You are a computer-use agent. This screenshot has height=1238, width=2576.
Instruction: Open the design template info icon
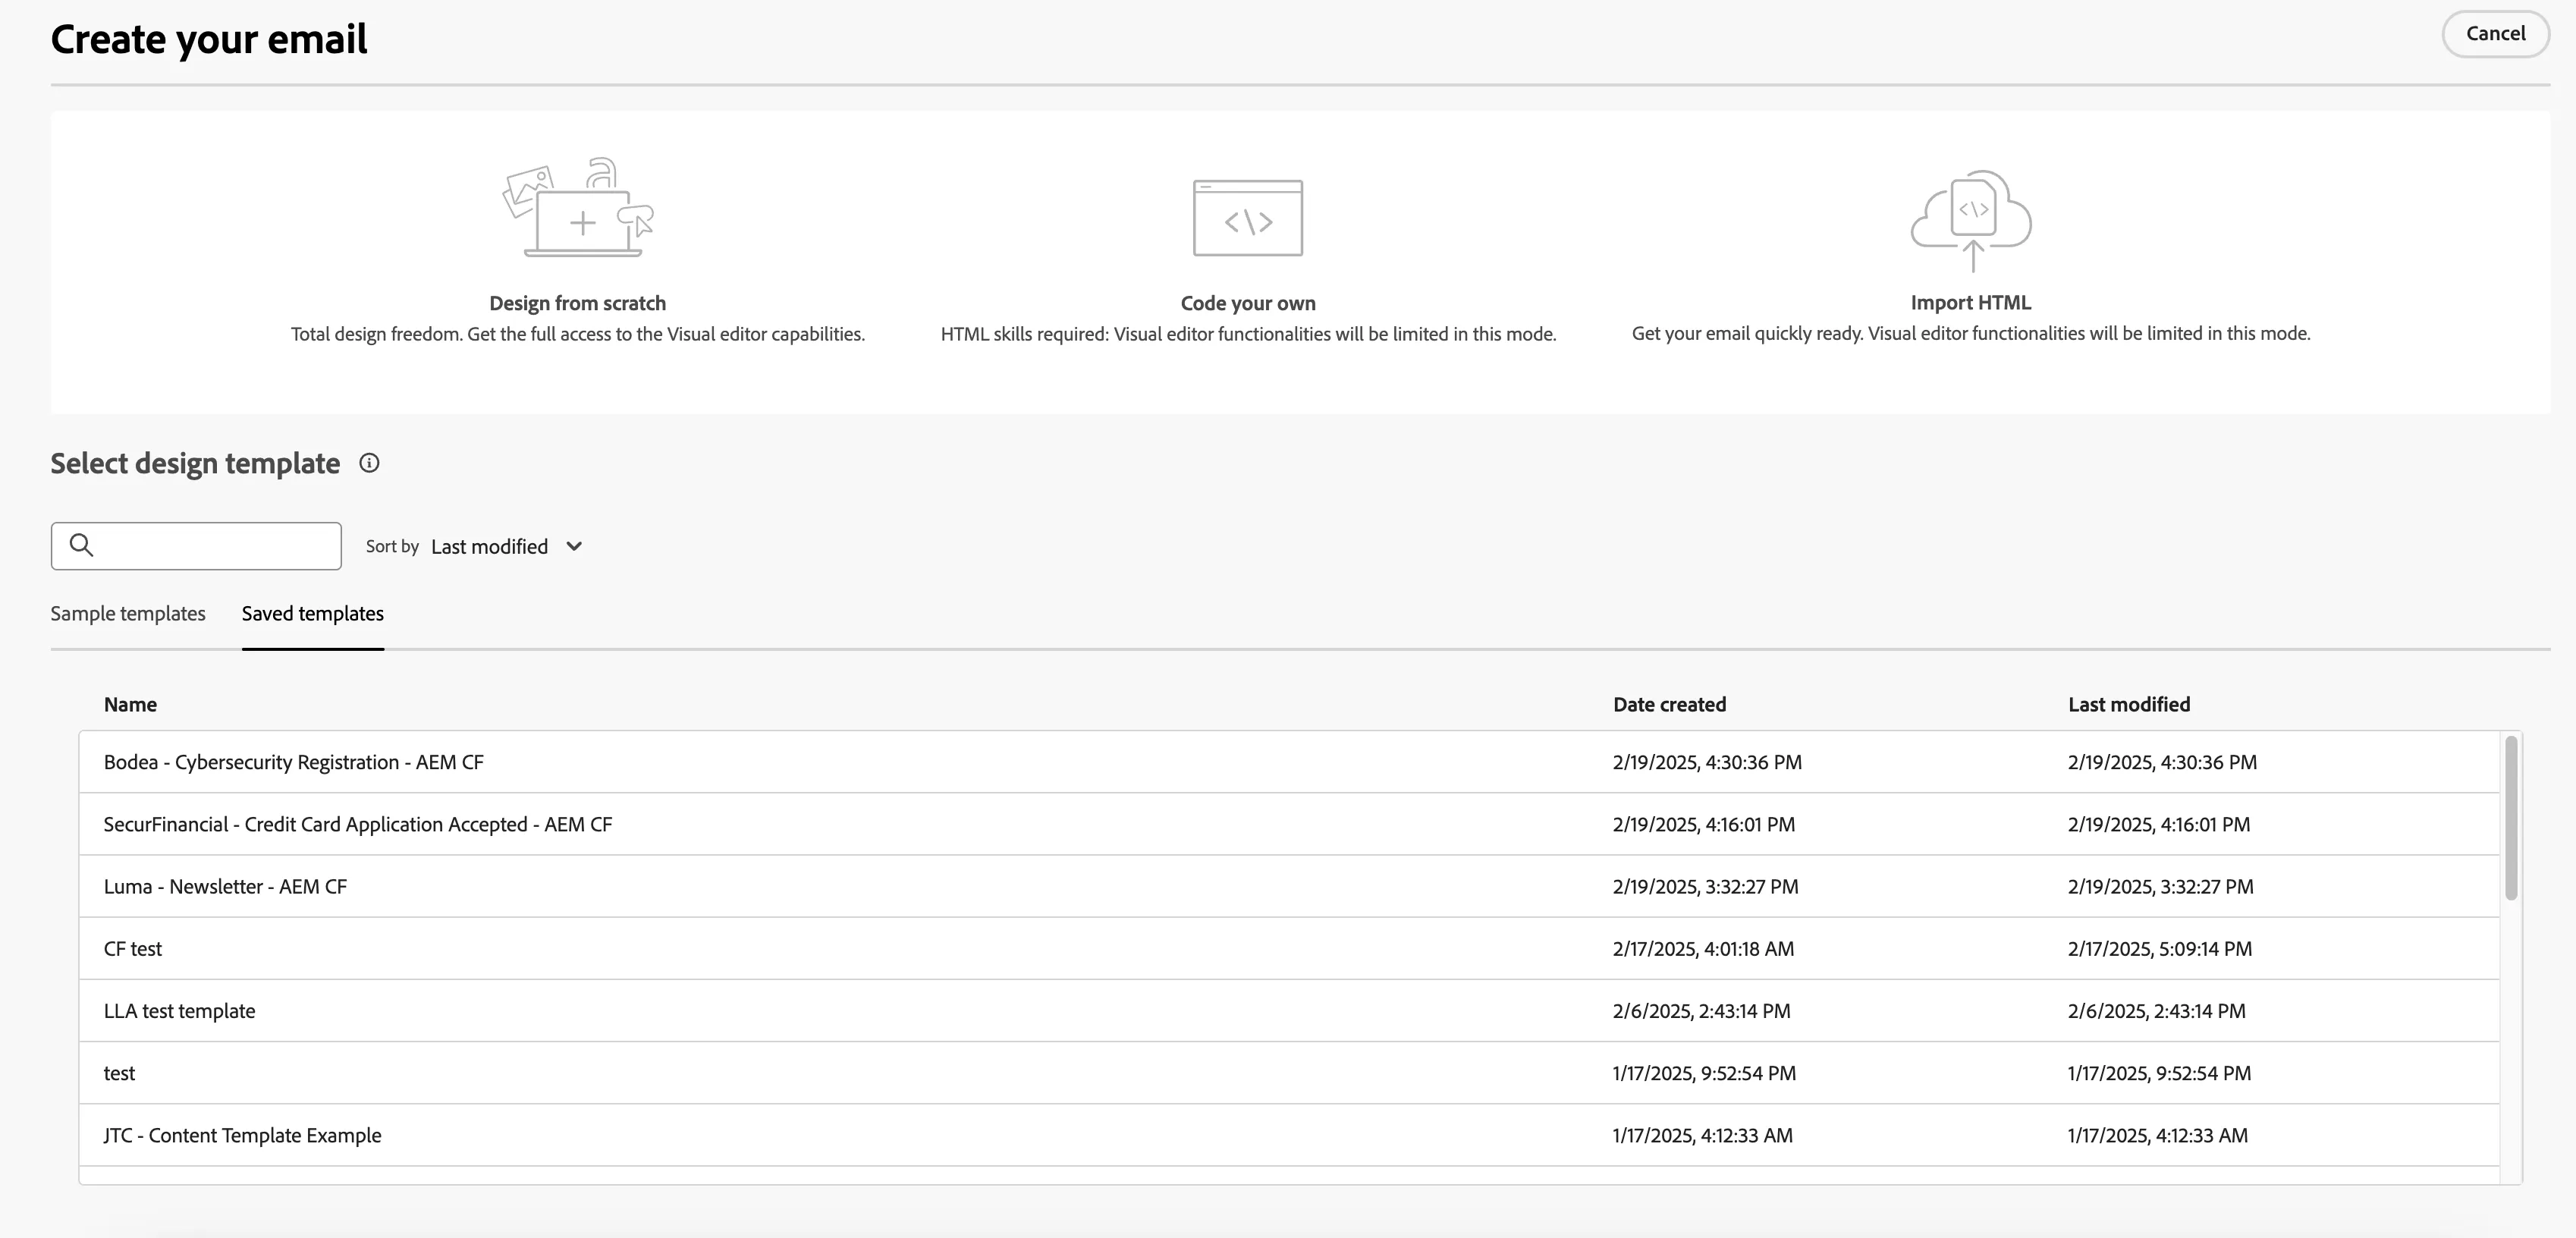point(369,463)
